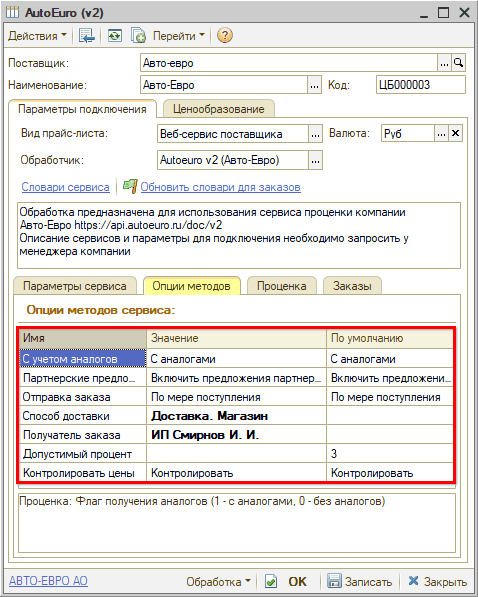
Task: Open the Действия dropdown menu
Action: click(x=37, y=36)
